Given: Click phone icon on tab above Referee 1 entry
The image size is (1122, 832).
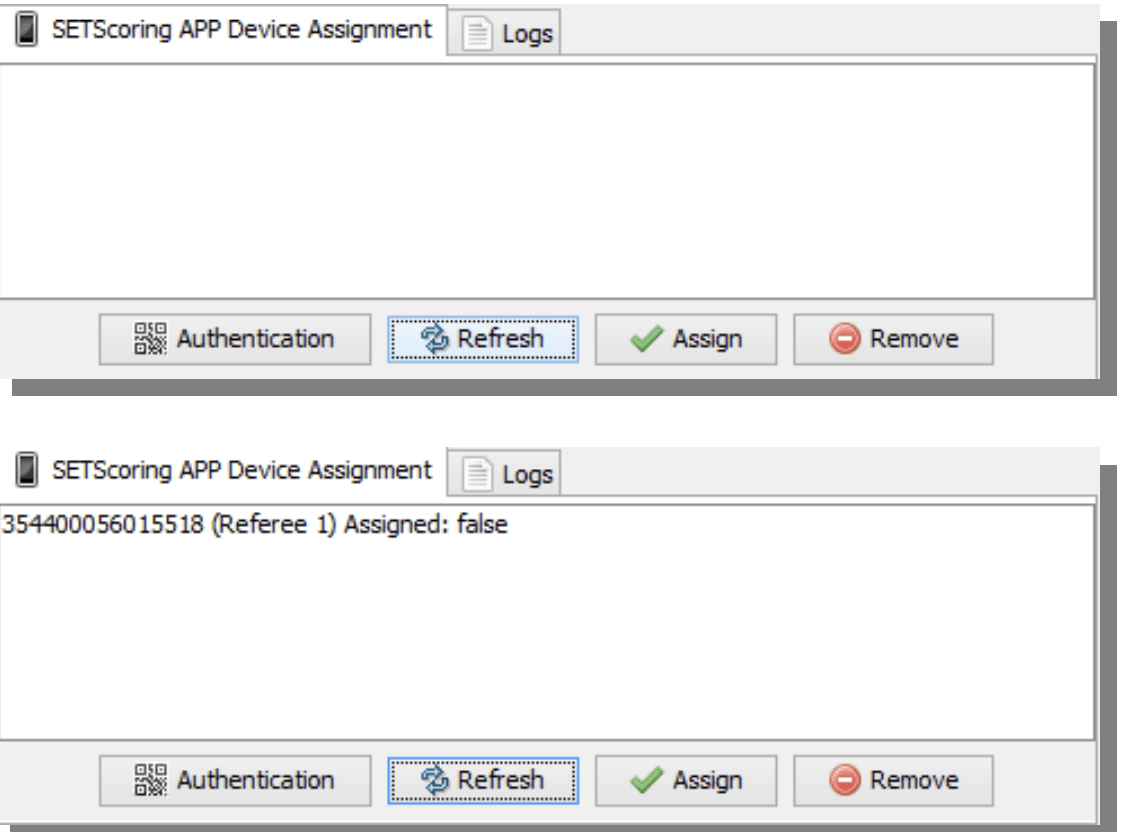Looking at the screenshot, I should [26, 470].
